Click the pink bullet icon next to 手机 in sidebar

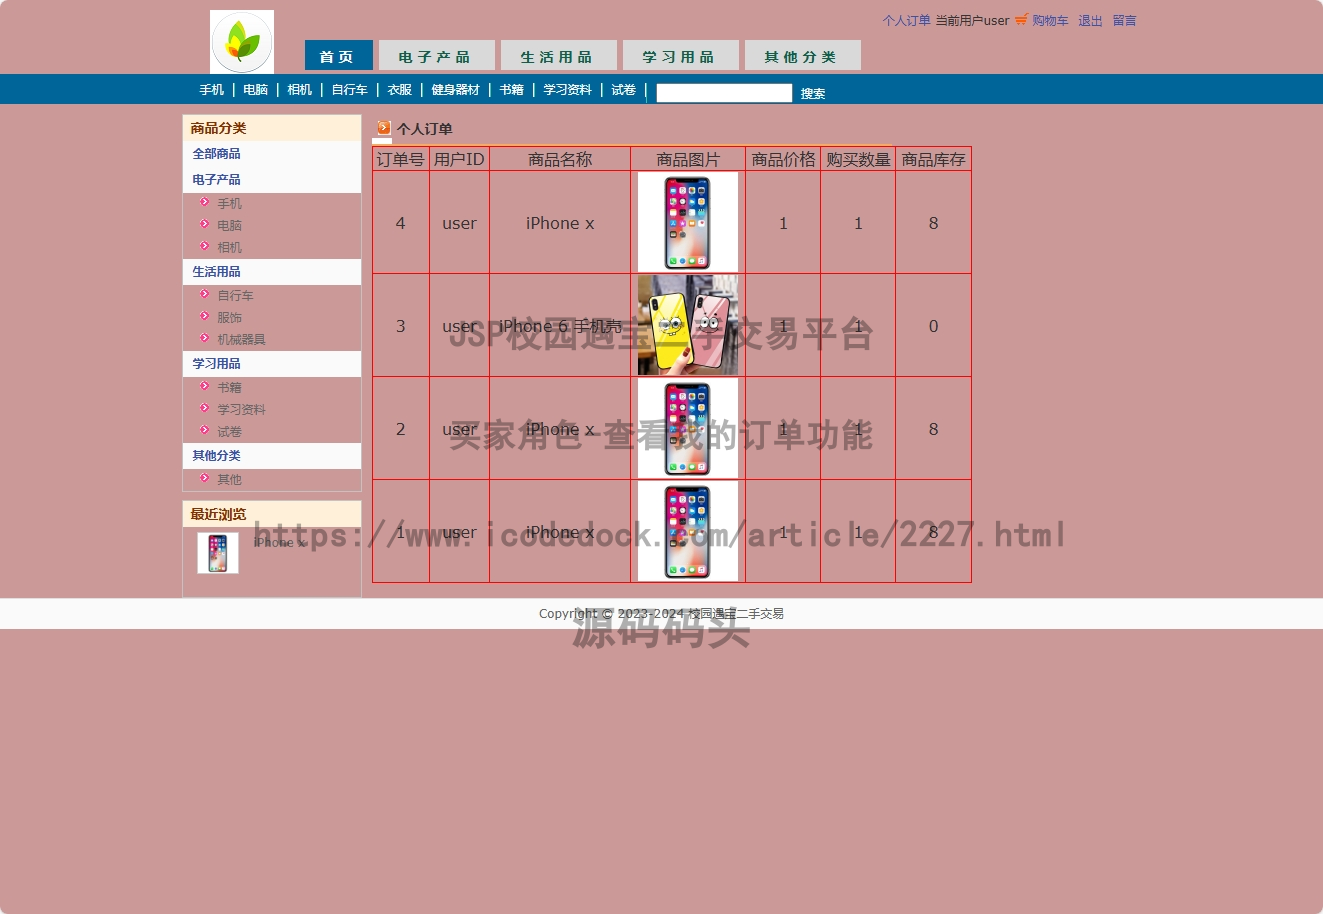[x=205, y=202]
